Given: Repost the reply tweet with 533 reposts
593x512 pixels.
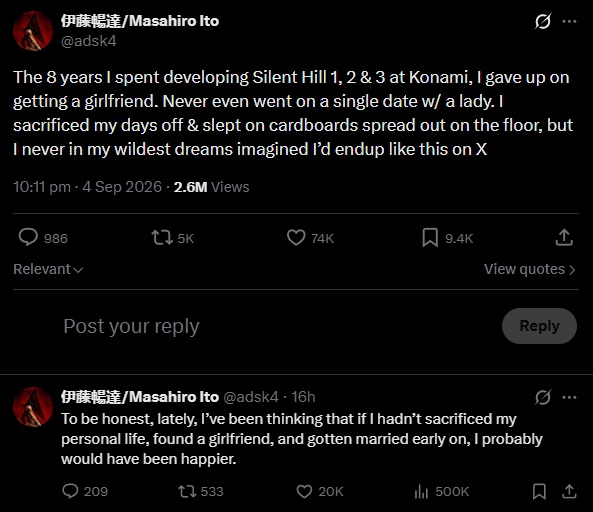Looking at the screenshot, I should pos(187,492).
